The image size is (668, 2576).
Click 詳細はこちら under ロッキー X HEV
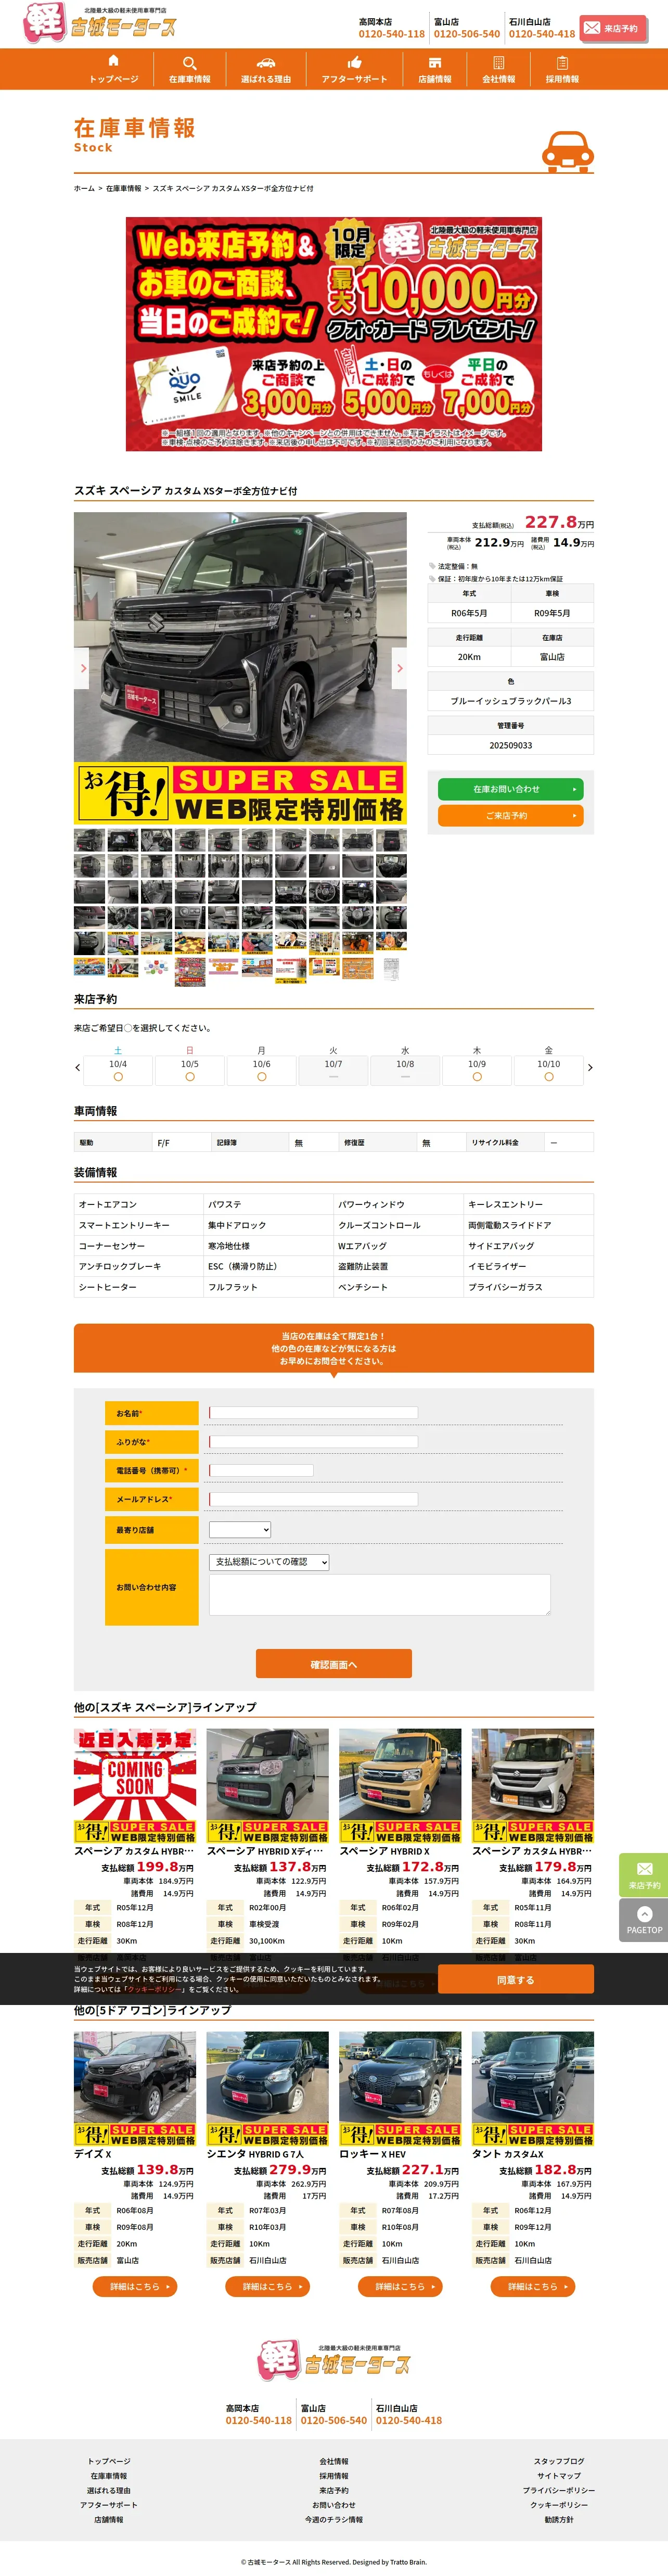400,2287
